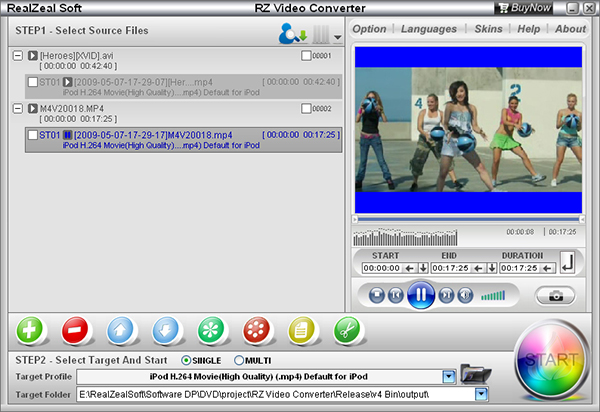Click the START time input field
Screen dimensions: 600x412
[382, 268]
